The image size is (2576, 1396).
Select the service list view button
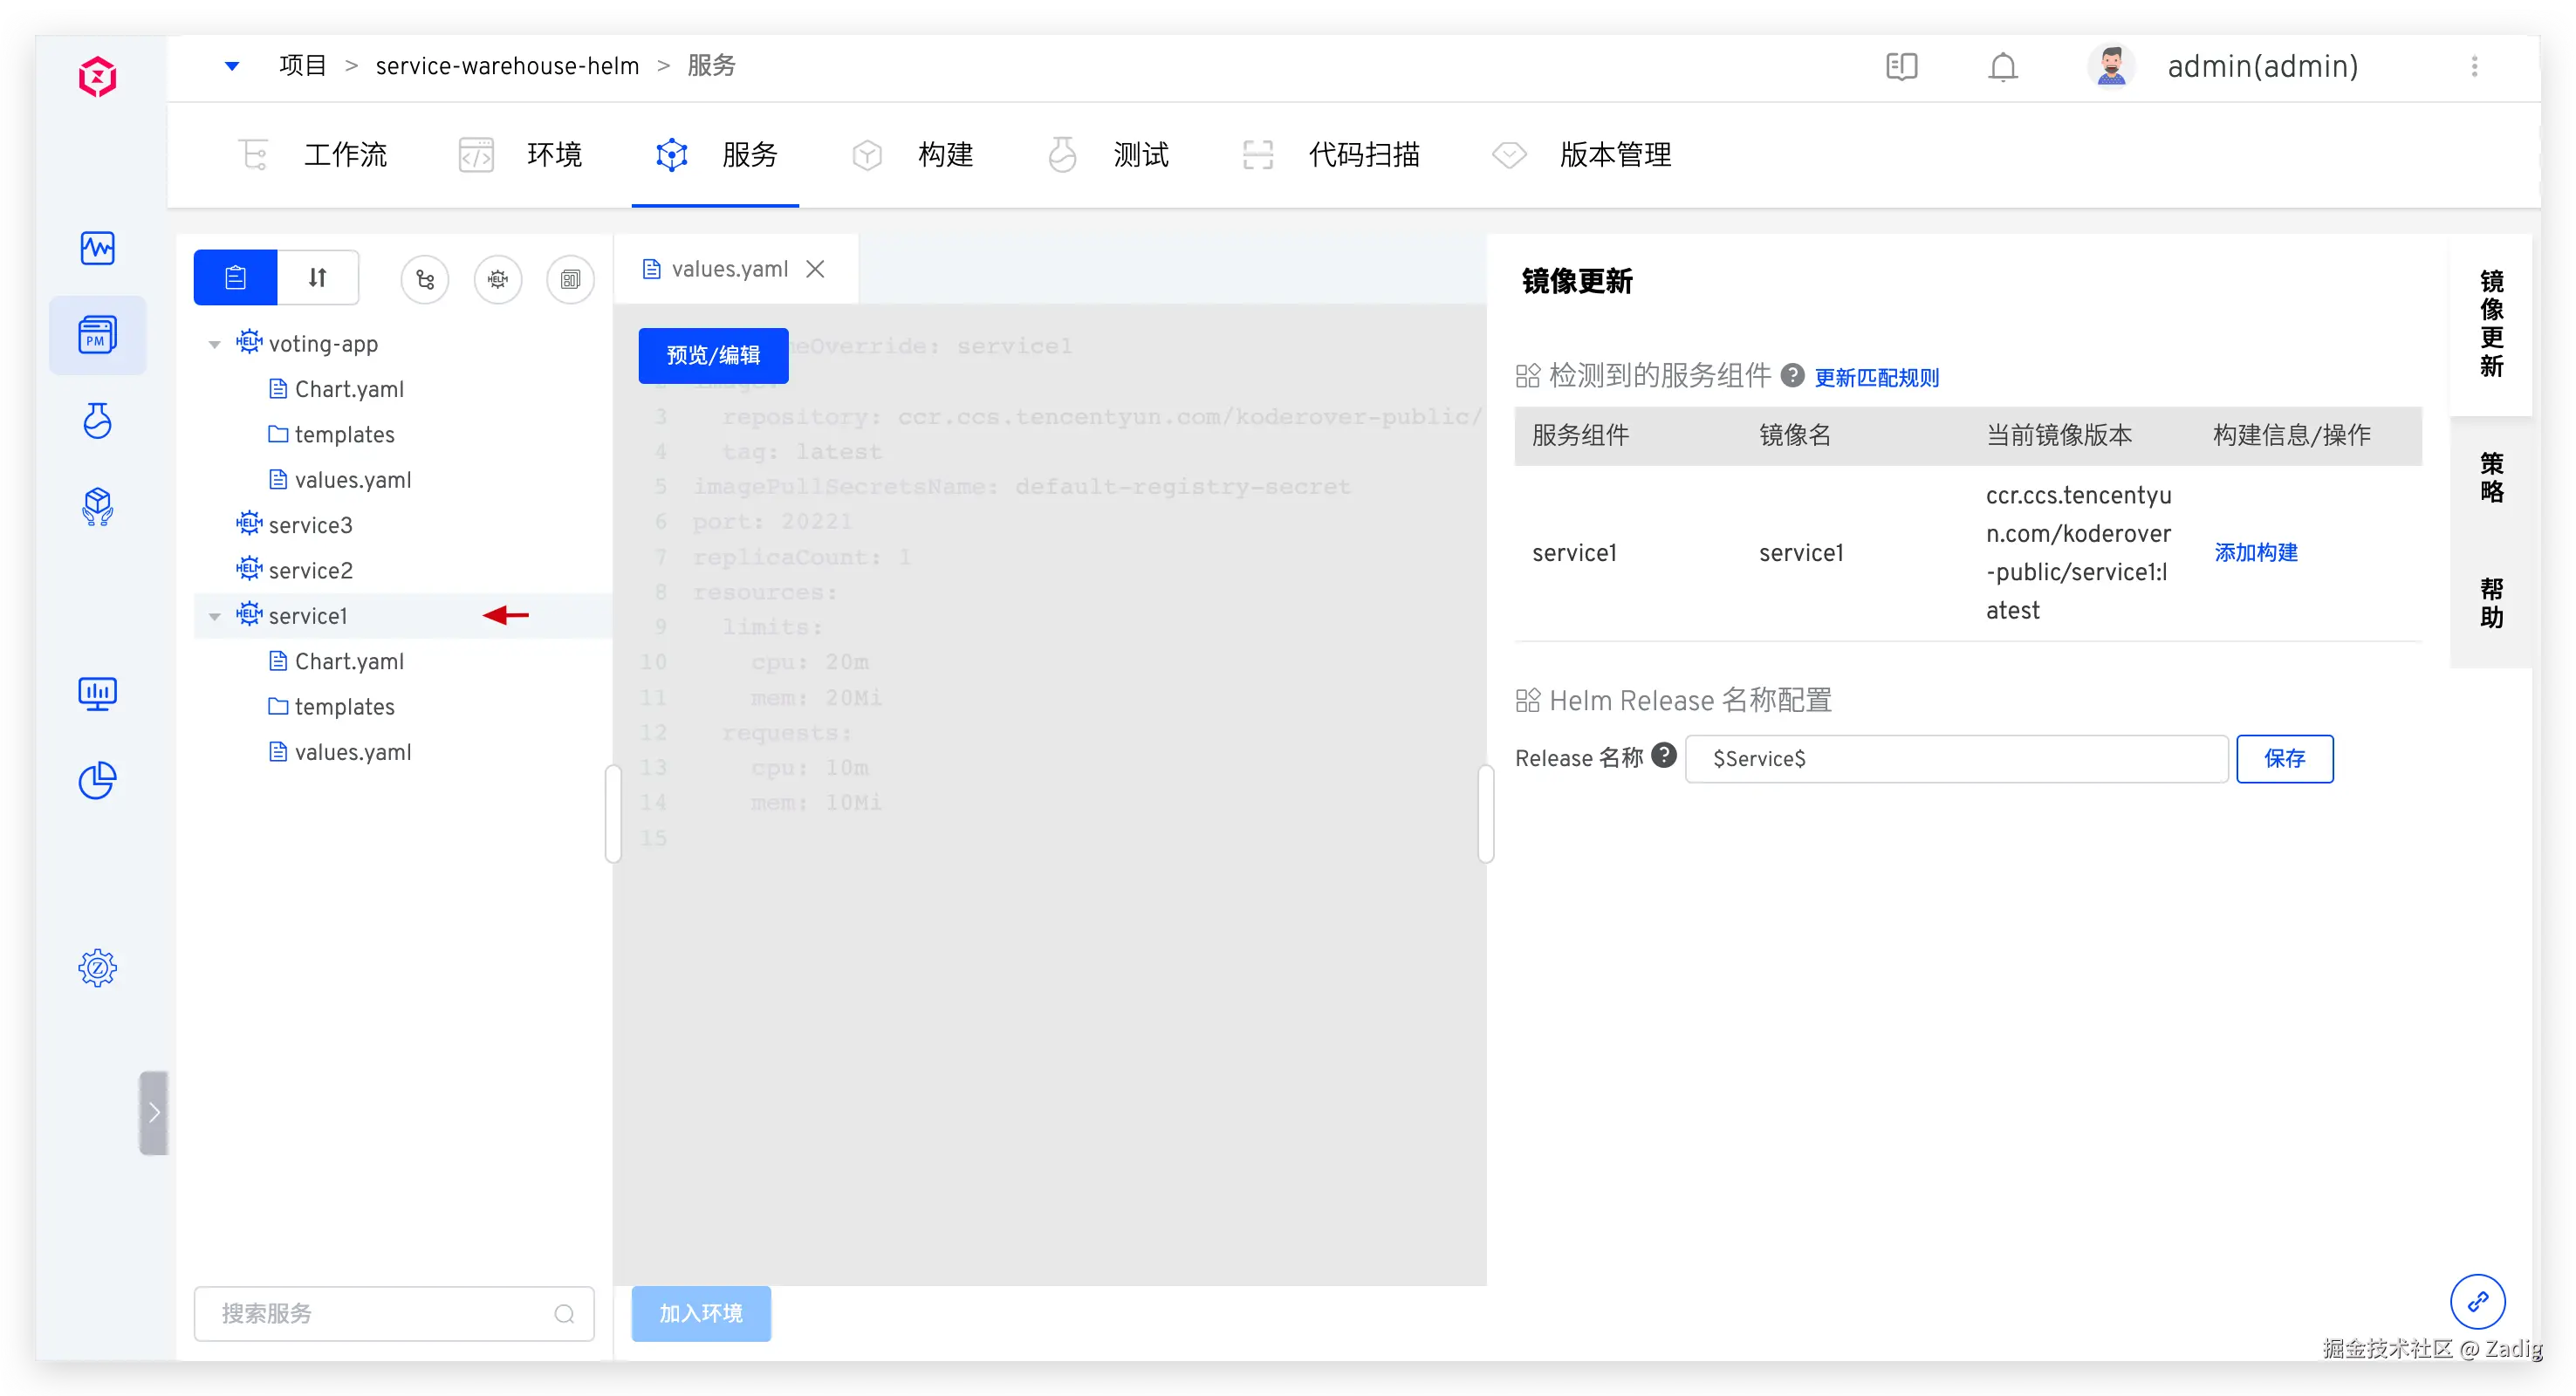click(235, 277)
